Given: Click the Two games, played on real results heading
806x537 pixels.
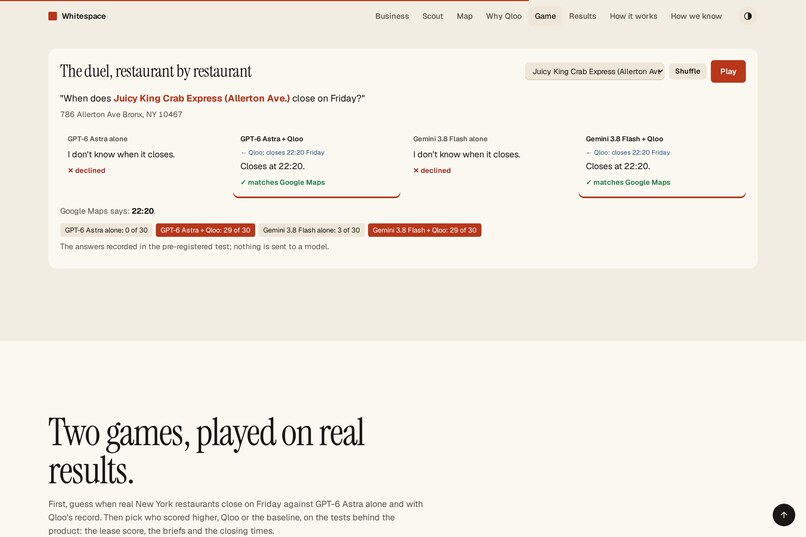Looking at the screenshot, I should [206, 451].
